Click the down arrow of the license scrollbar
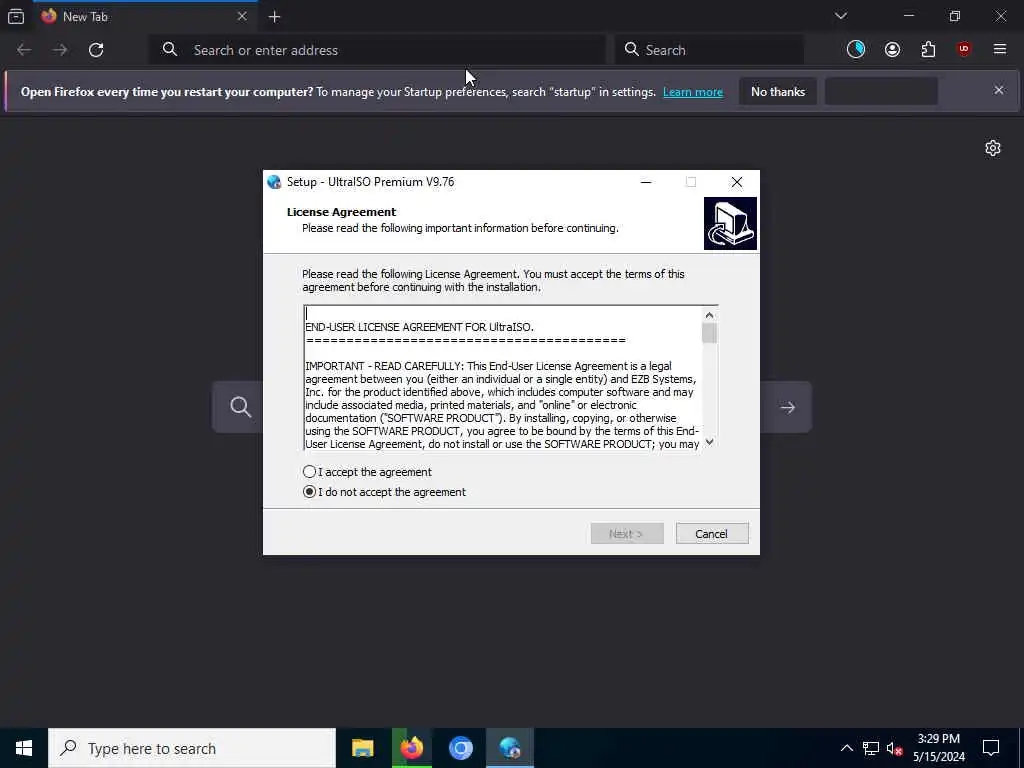This screenshot has height=768, width=1024. [709, 442]
